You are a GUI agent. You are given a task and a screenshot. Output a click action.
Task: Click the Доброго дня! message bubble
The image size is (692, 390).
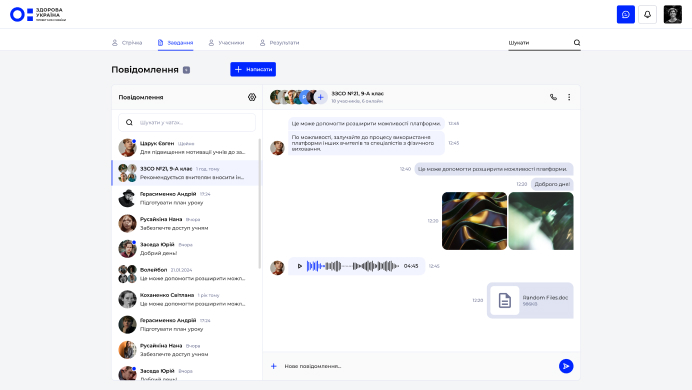pyautogui.click(x=552, y=184)
